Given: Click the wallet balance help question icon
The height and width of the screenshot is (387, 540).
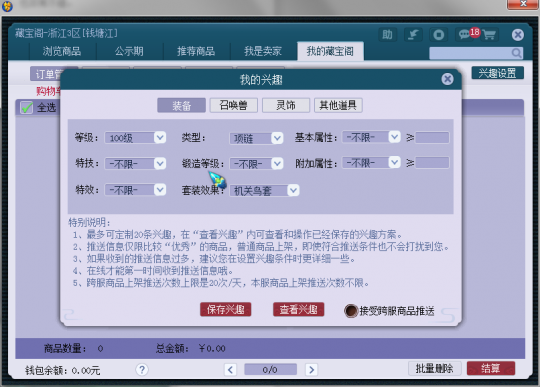Looking at the screenshot, I should click(142, 369).
